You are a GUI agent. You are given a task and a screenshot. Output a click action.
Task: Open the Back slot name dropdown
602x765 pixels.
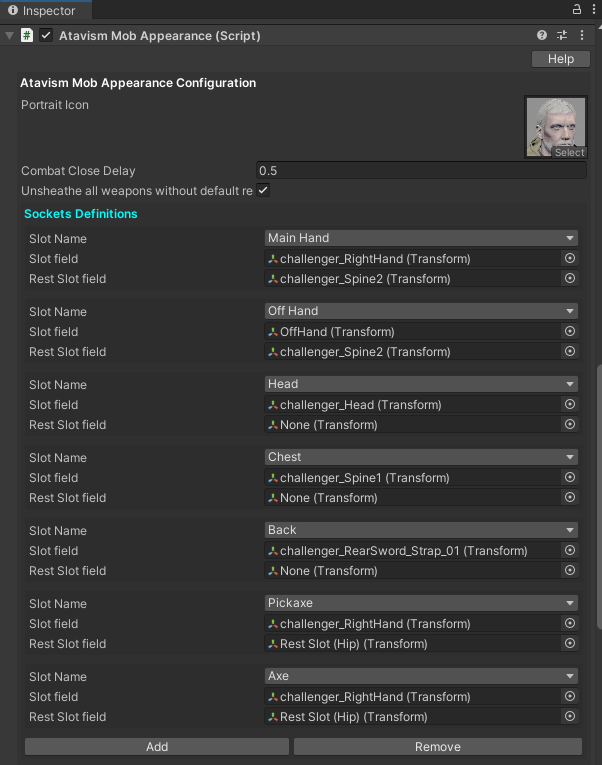(x=421, y=531)
